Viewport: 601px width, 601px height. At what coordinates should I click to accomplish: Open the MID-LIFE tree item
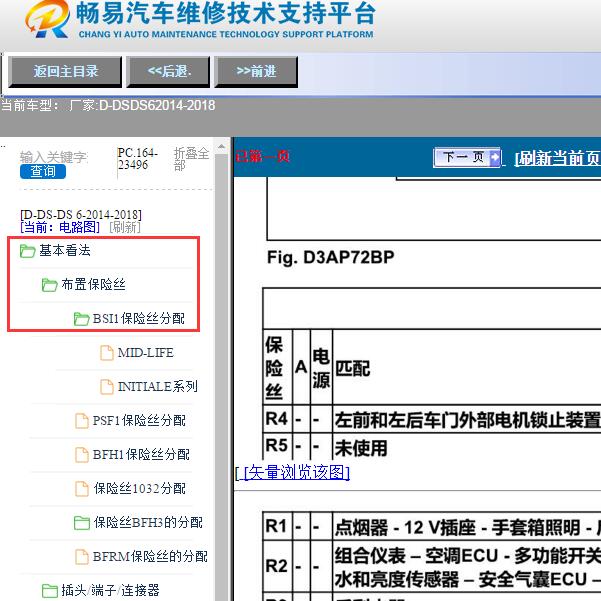click(145, 353)
